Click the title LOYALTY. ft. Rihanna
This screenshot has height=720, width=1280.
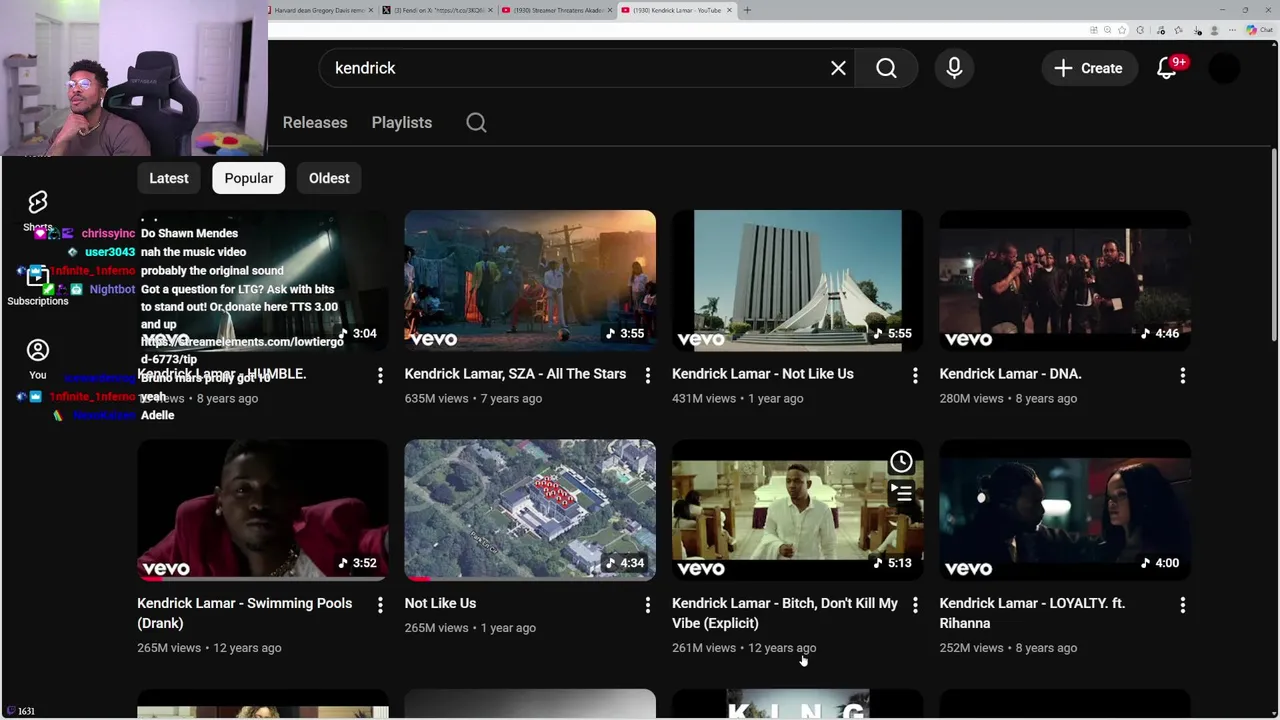click(1032, 613)
